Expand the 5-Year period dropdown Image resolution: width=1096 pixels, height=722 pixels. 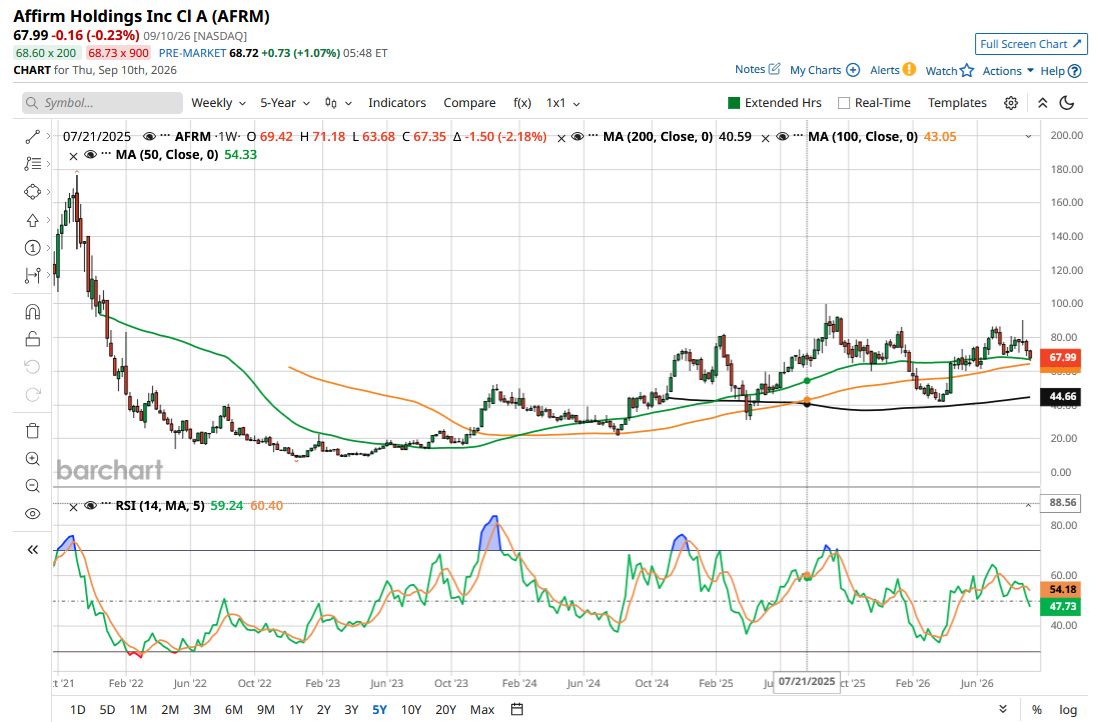click(284, 103)
